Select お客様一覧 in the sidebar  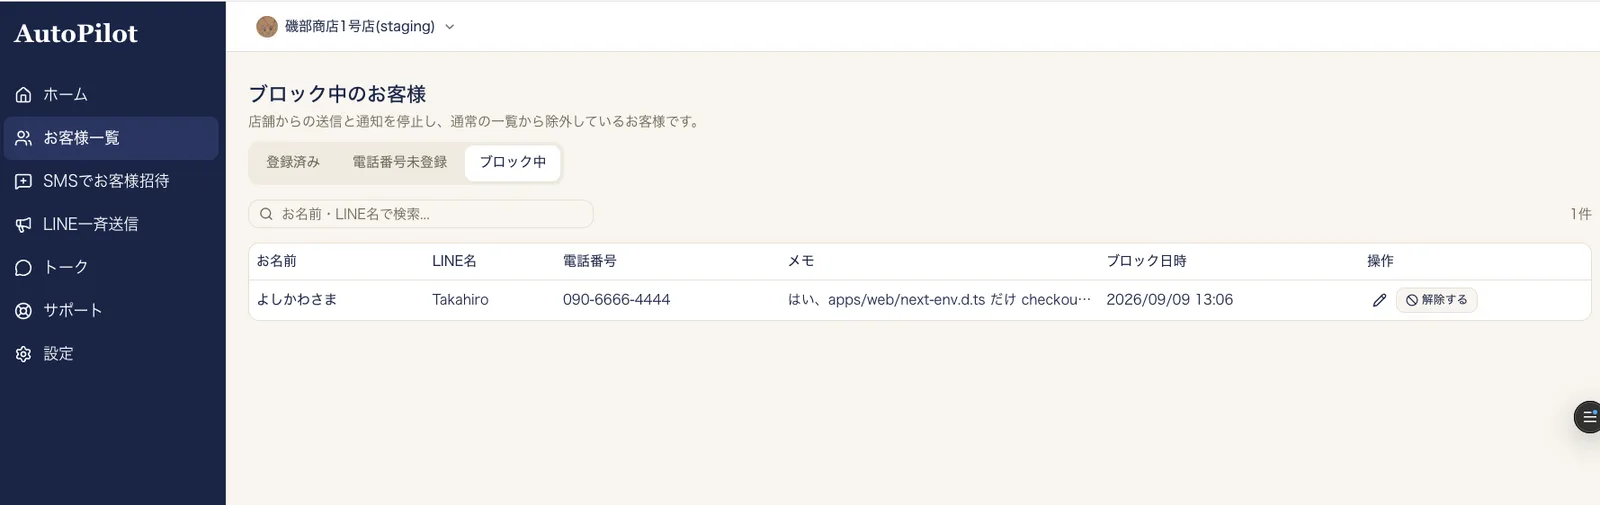point(111,138)
